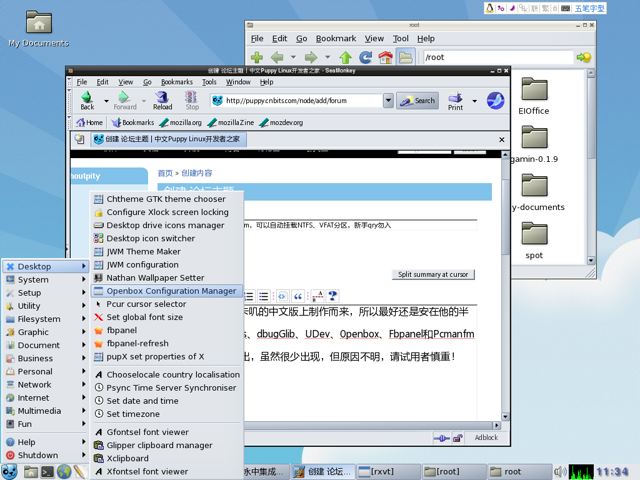
Task: Click Home on the bookmarks toolbar
Action: 90,122
